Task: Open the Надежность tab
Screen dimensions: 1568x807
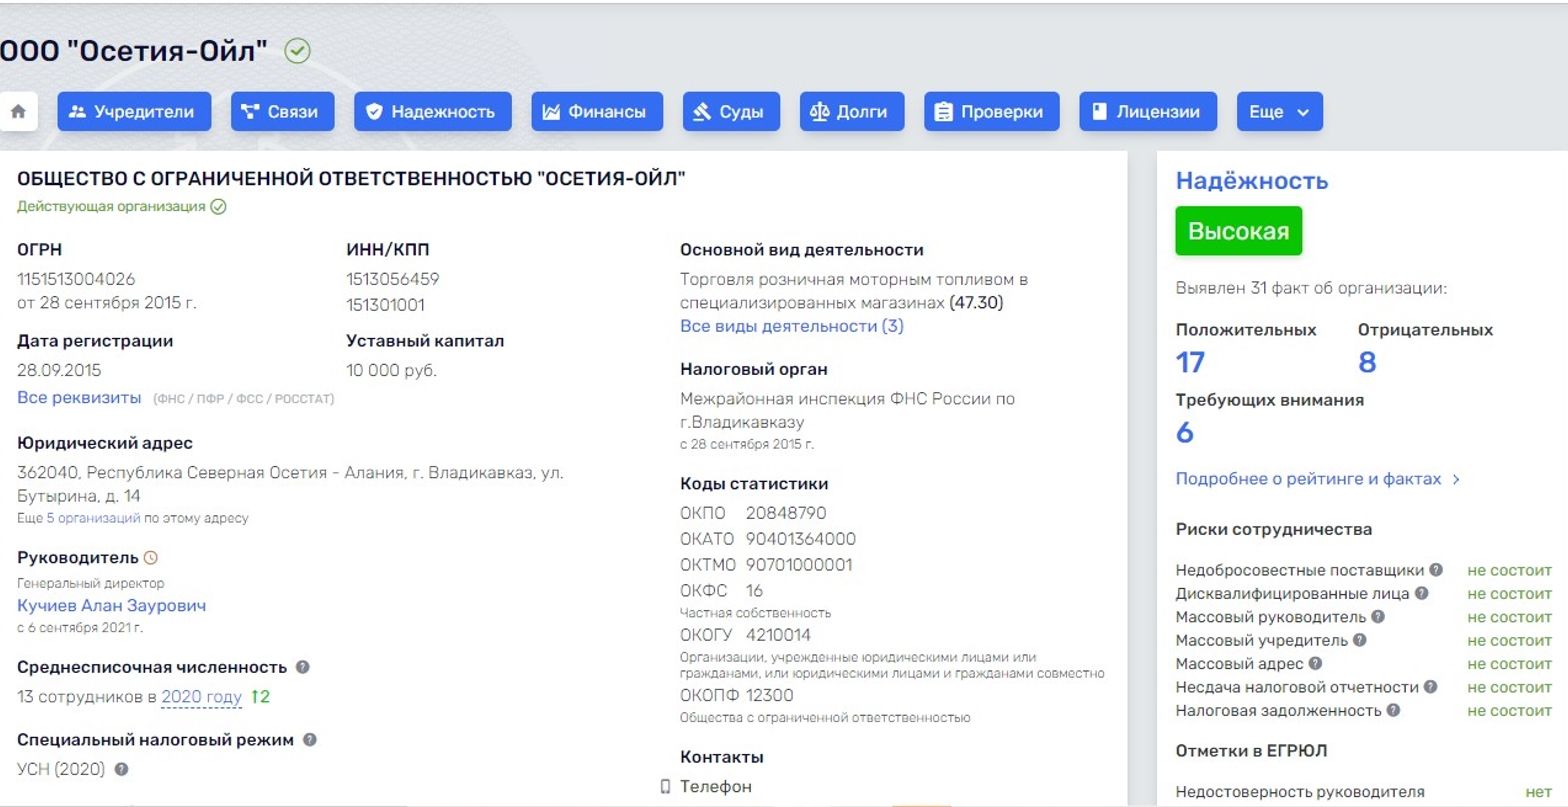Action: coord(432,112)
